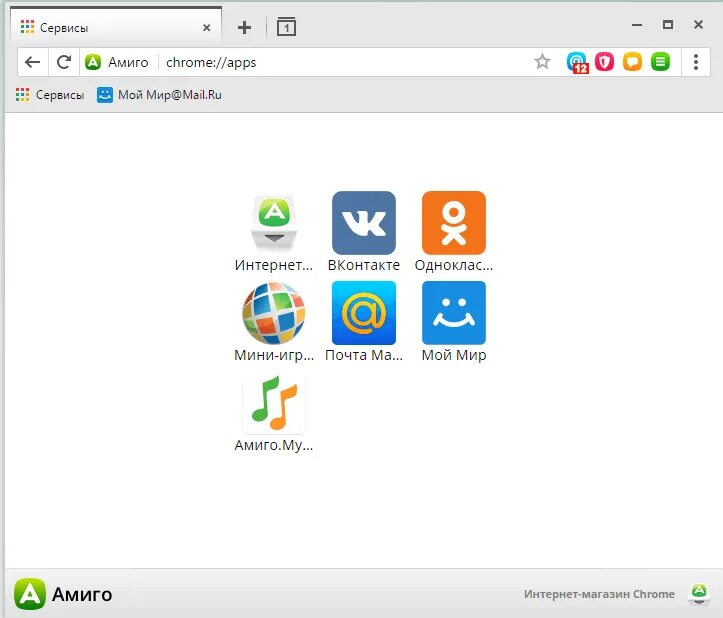Open the Мой Мир app

(x=454, y=313)
